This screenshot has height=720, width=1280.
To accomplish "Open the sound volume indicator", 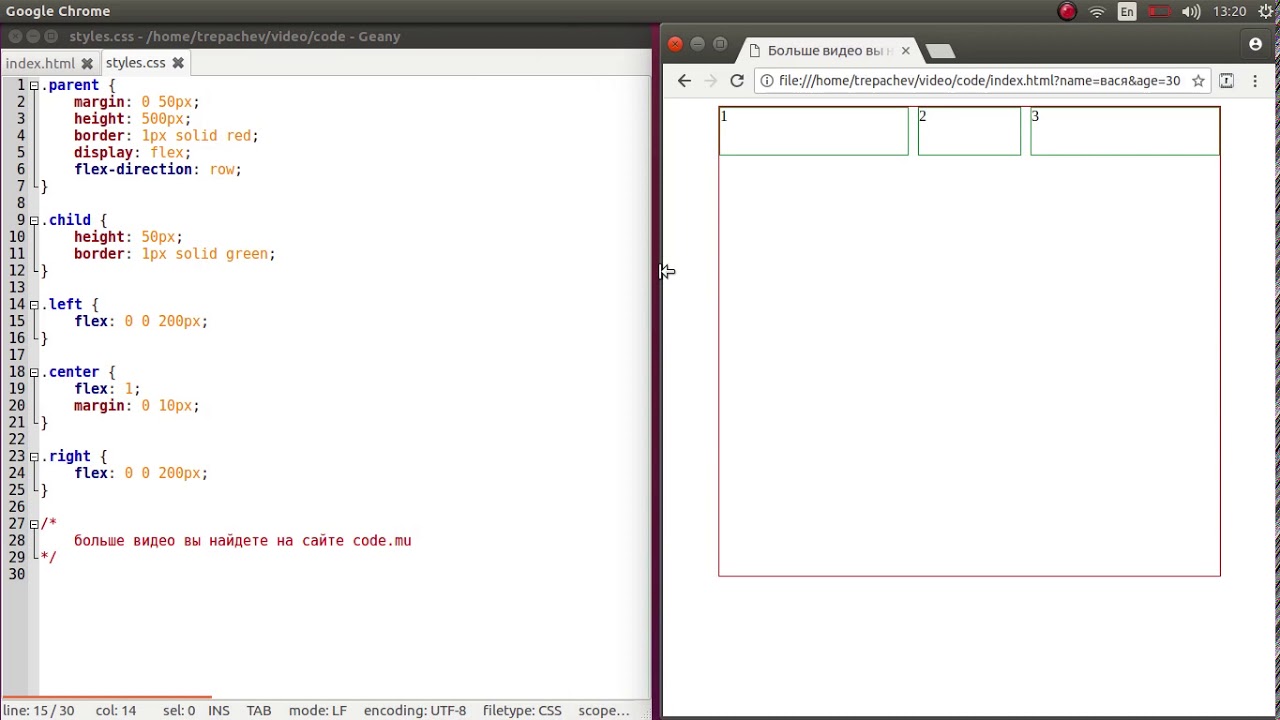I will coord(1191,12).
